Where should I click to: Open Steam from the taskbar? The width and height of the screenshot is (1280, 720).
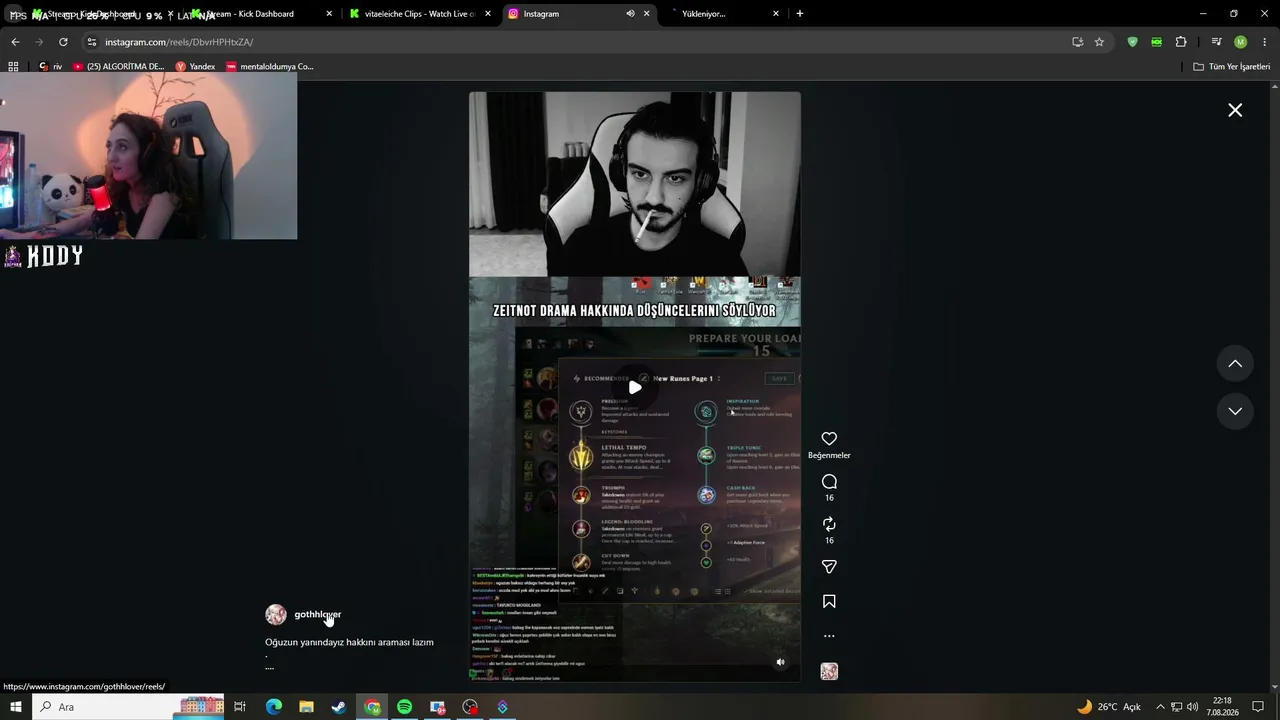(339, 707)
